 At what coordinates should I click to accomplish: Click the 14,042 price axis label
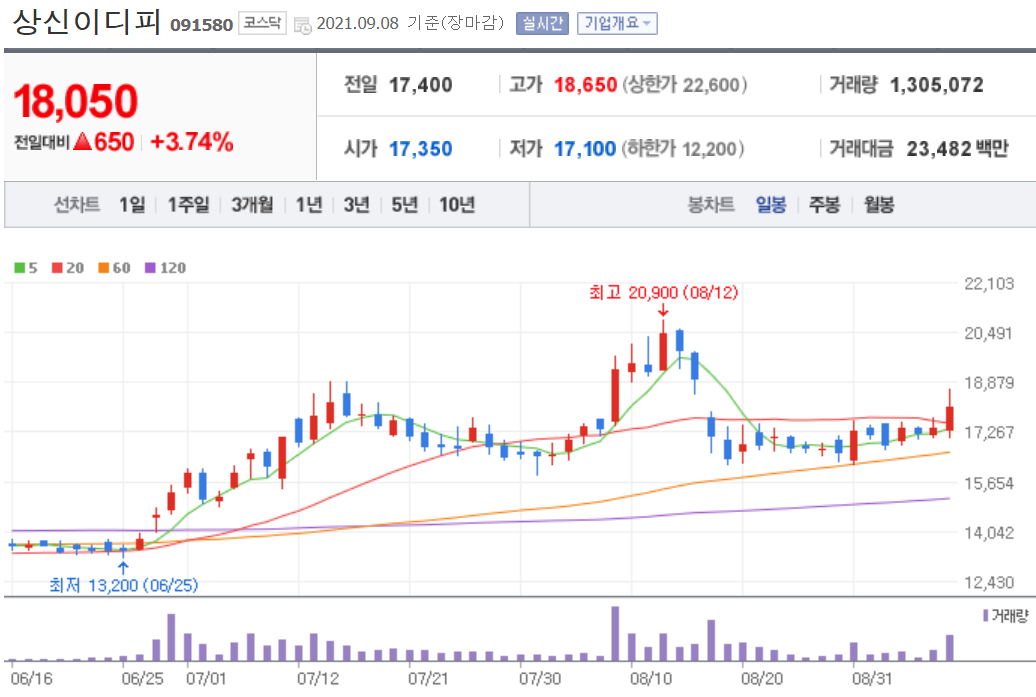pyautogui.click(x=989, y=532)
